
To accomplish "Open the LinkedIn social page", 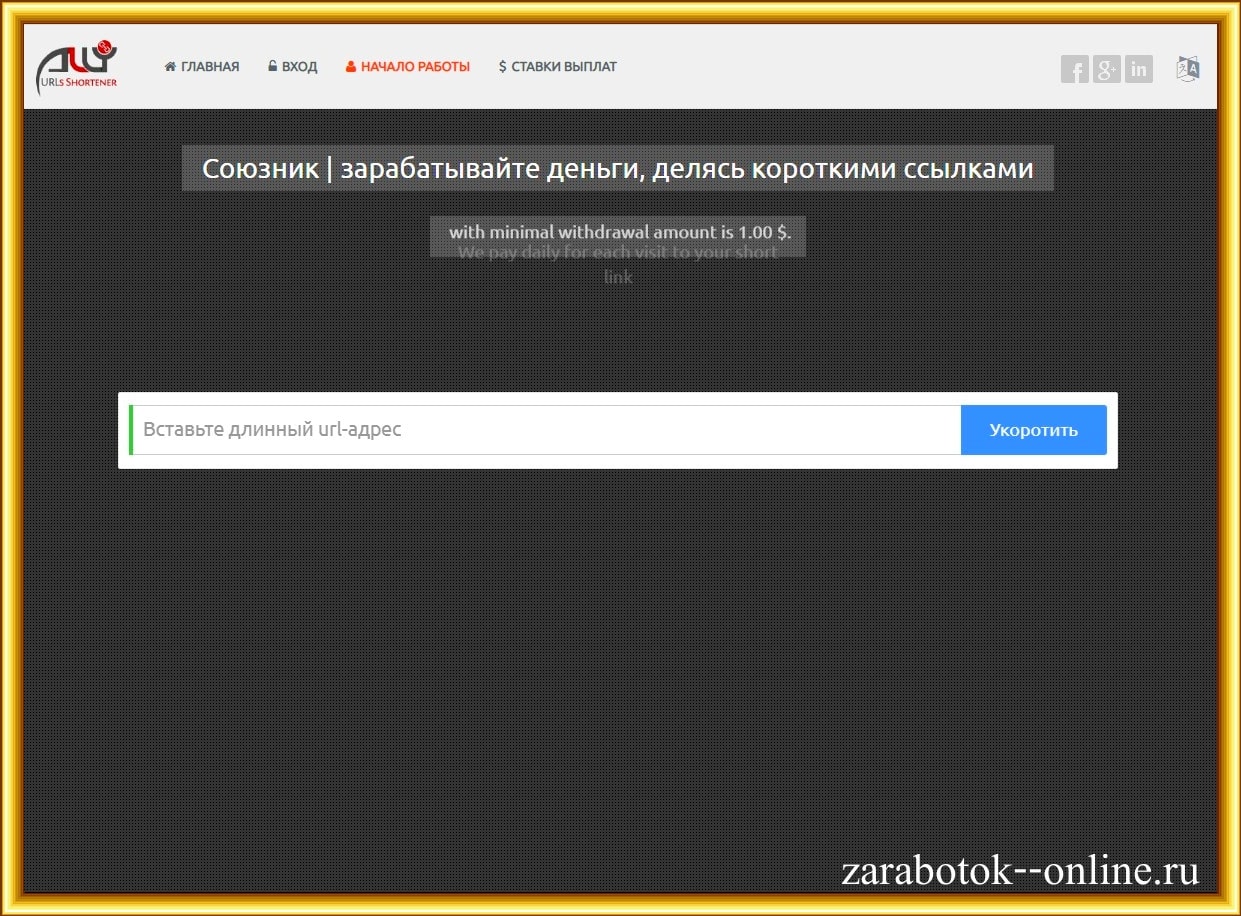I will coord(1138,70).
